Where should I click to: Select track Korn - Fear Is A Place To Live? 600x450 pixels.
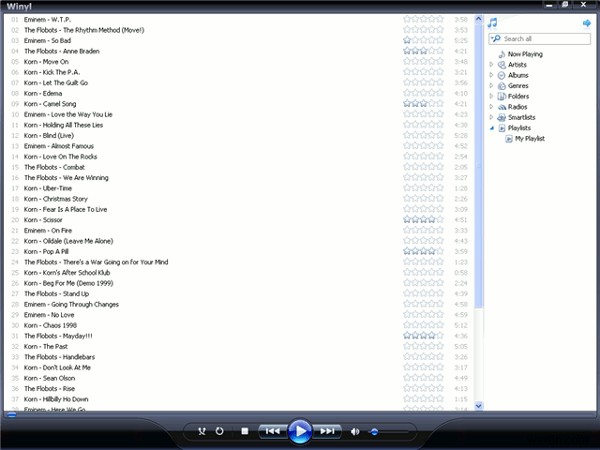point(65,209)
